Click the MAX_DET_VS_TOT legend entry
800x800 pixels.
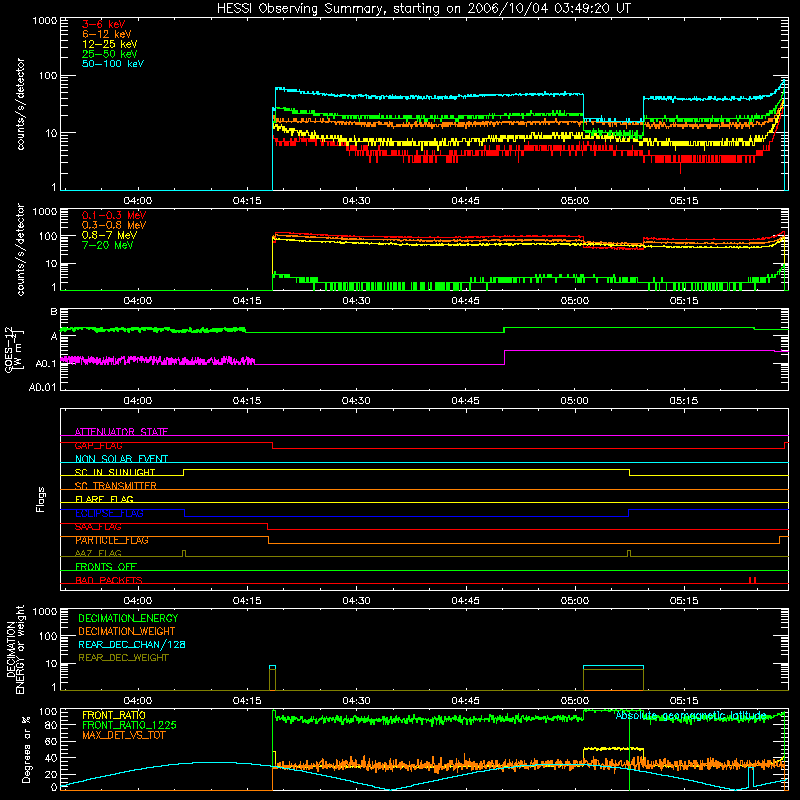click(x=123, y=735)
